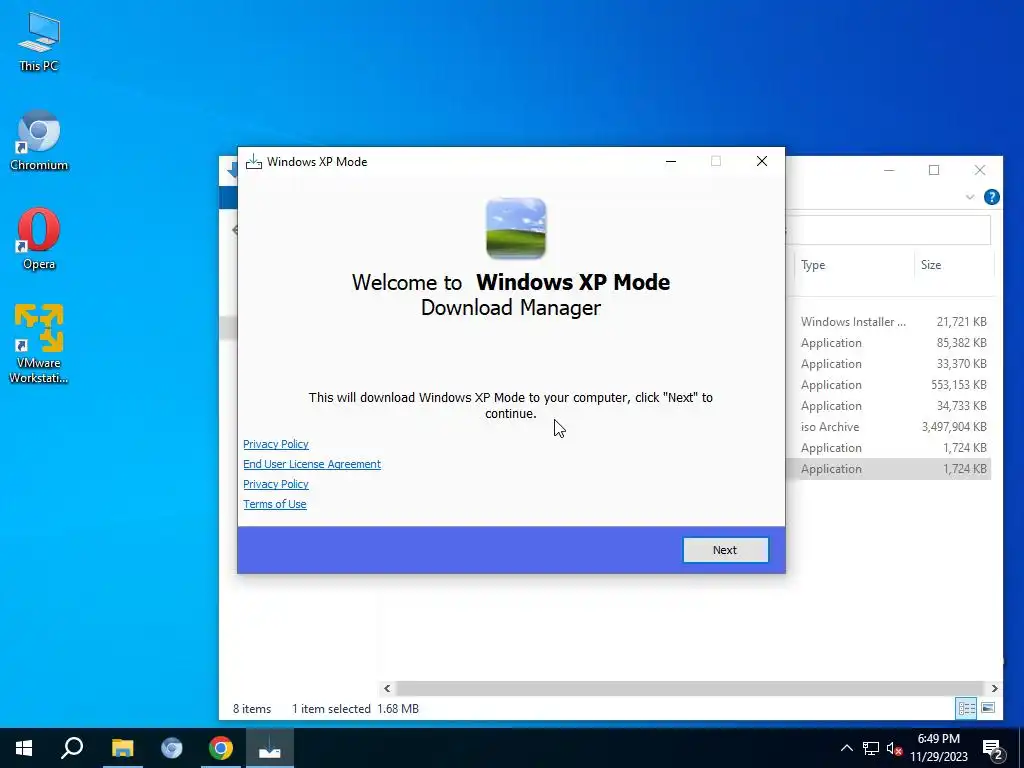Click the muted volume tray icon

894,748
